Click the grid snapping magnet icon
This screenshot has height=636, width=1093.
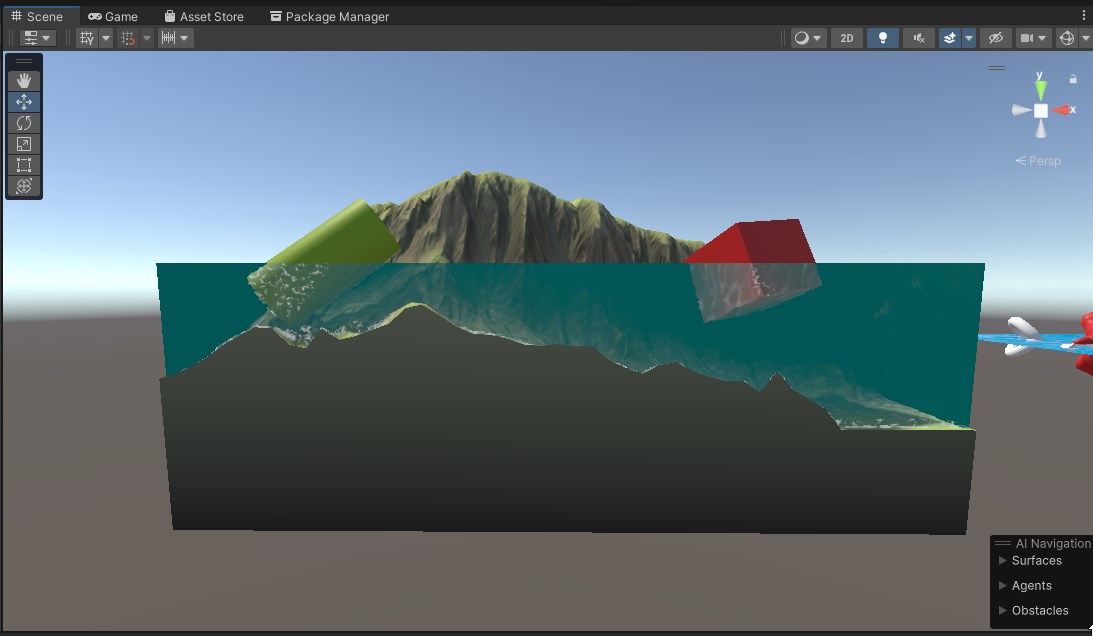coord(128,38)
